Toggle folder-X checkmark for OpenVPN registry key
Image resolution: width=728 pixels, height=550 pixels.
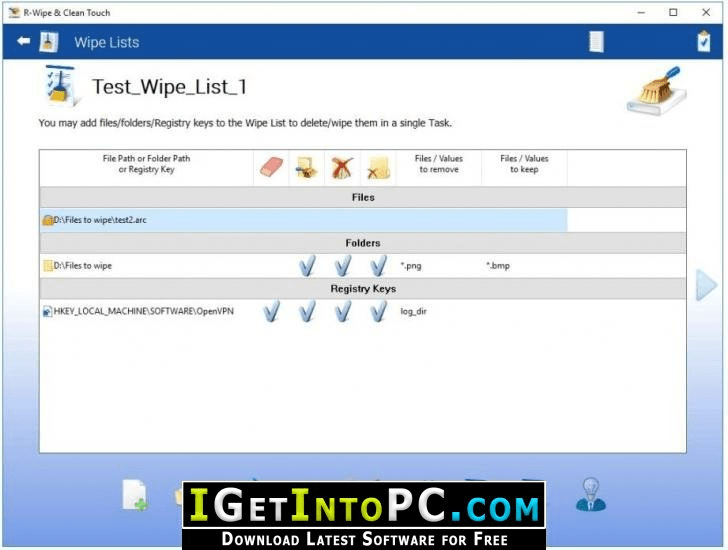point(378,311)
